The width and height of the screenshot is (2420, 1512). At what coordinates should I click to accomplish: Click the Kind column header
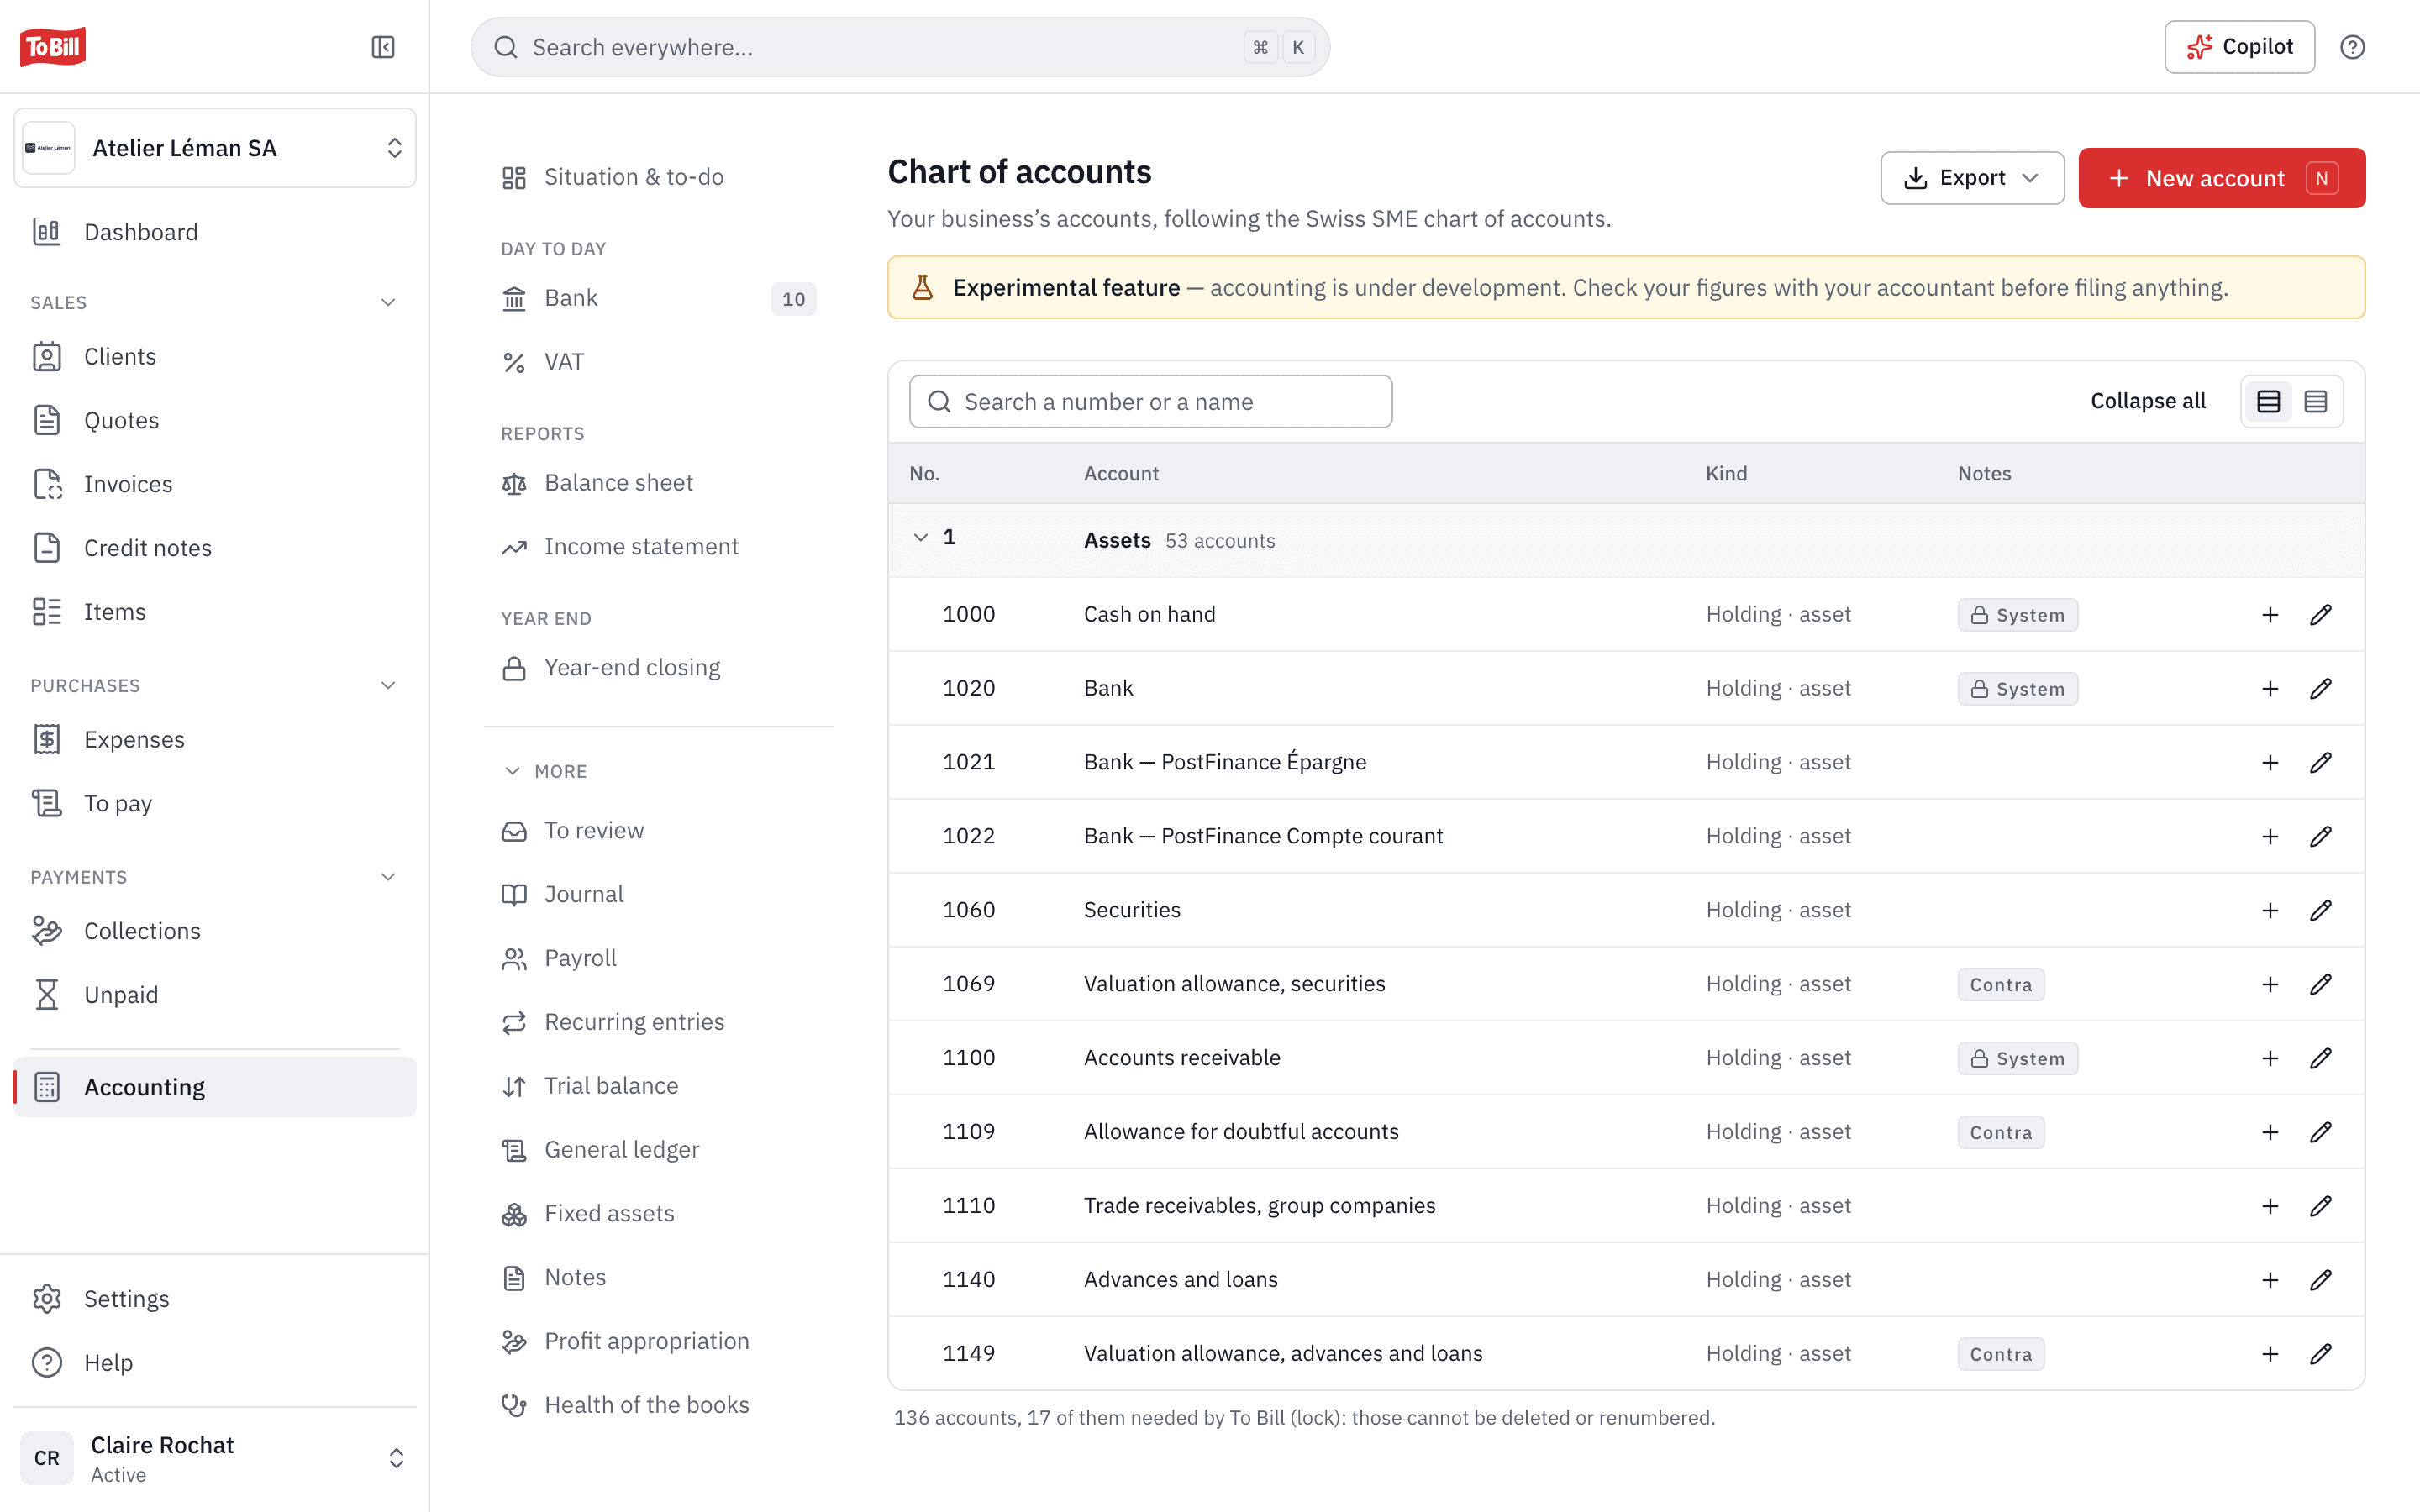click(1726, 473)
